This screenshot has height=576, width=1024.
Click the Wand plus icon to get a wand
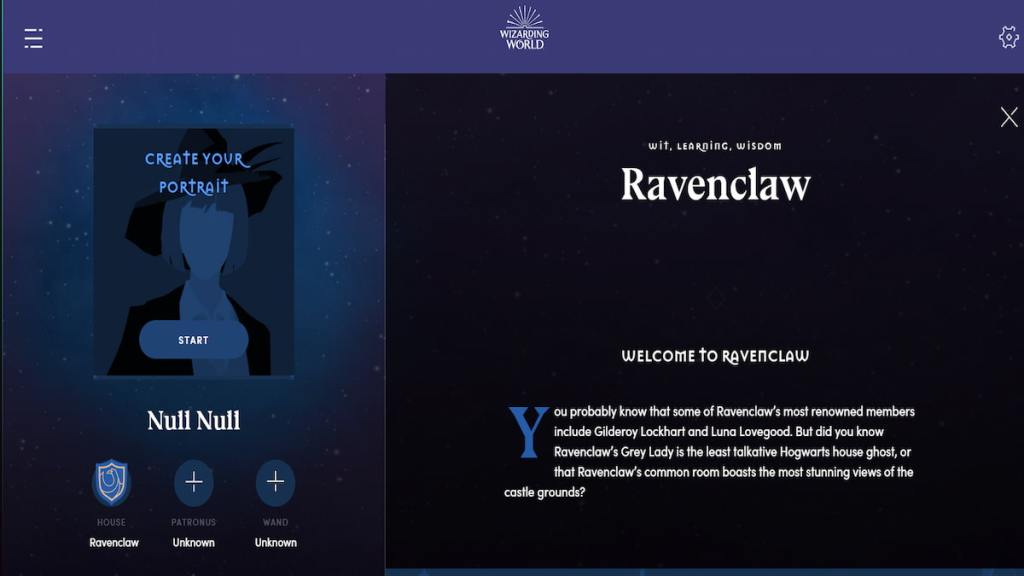275,481
